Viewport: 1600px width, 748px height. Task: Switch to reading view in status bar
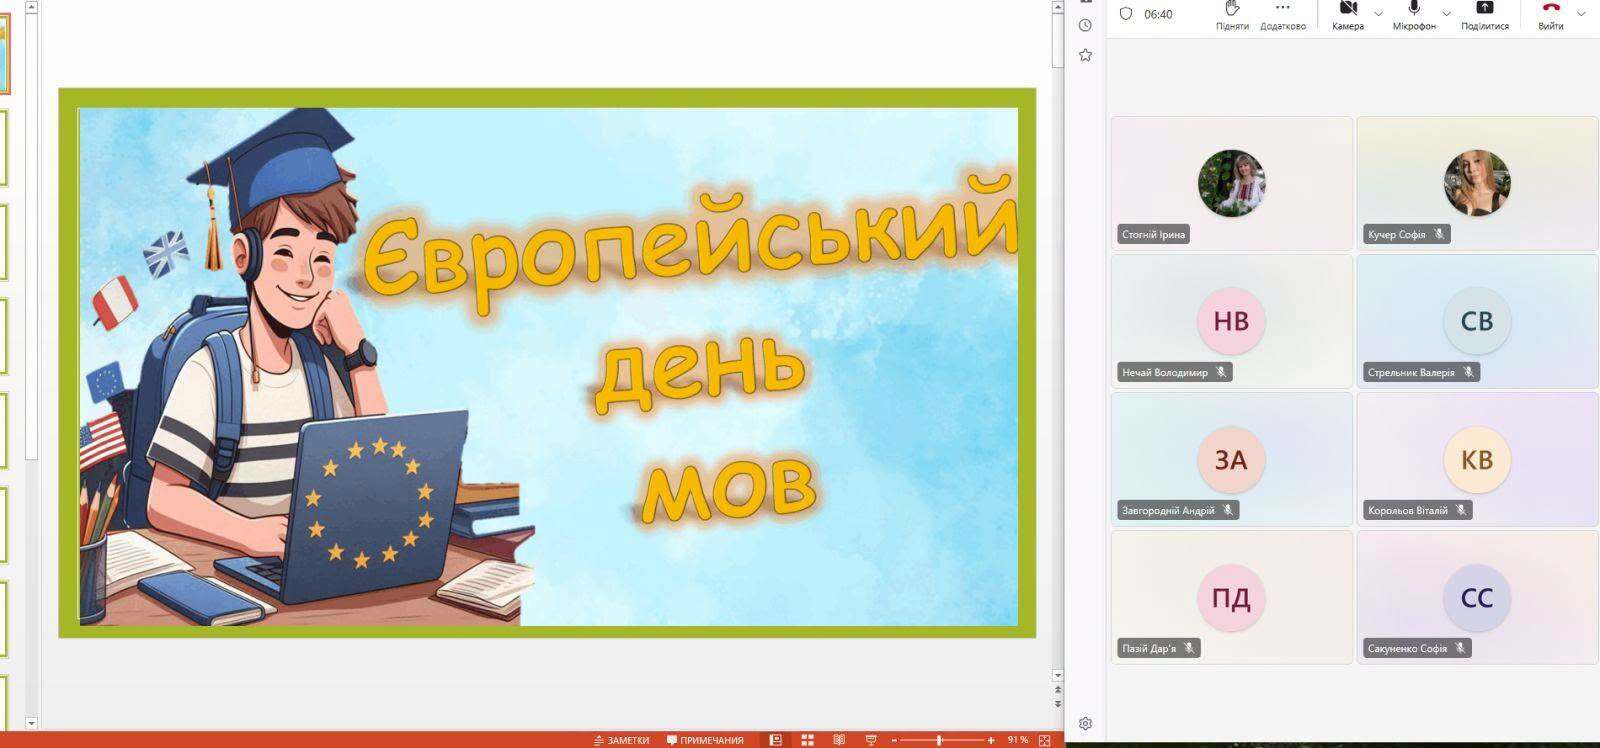click(x=839, y=740)
